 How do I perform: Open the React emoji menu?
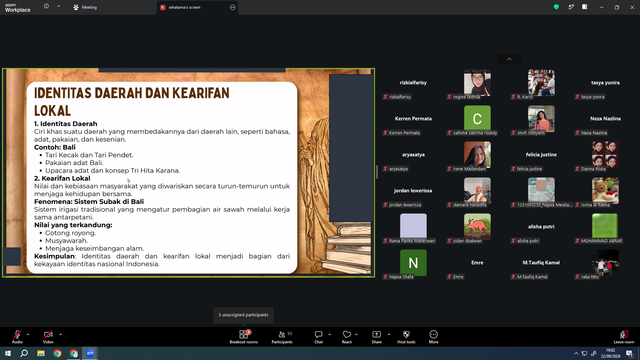pos(347,336)
